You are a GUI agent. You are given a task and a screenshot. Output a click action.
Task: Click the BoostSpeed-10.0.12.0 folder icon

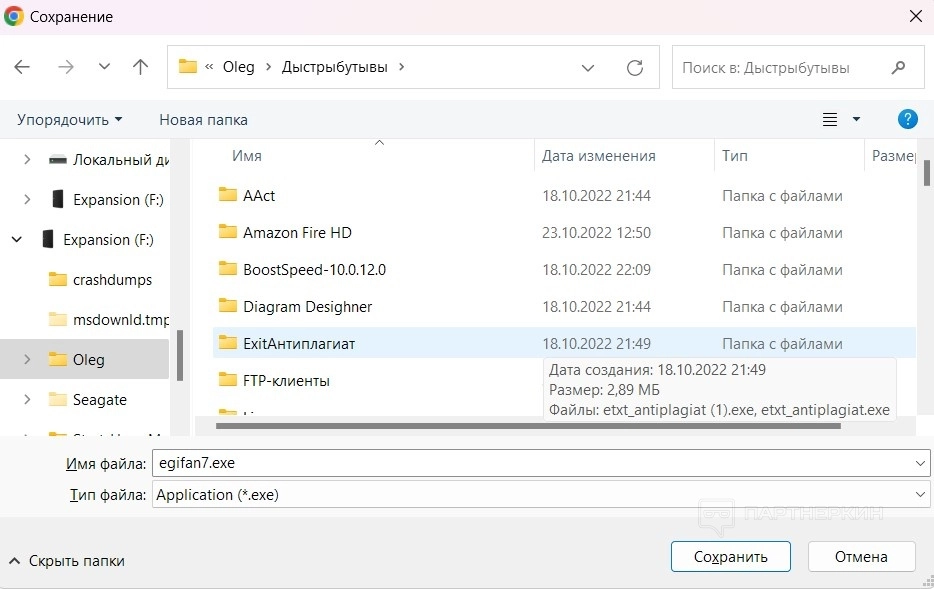227,269
